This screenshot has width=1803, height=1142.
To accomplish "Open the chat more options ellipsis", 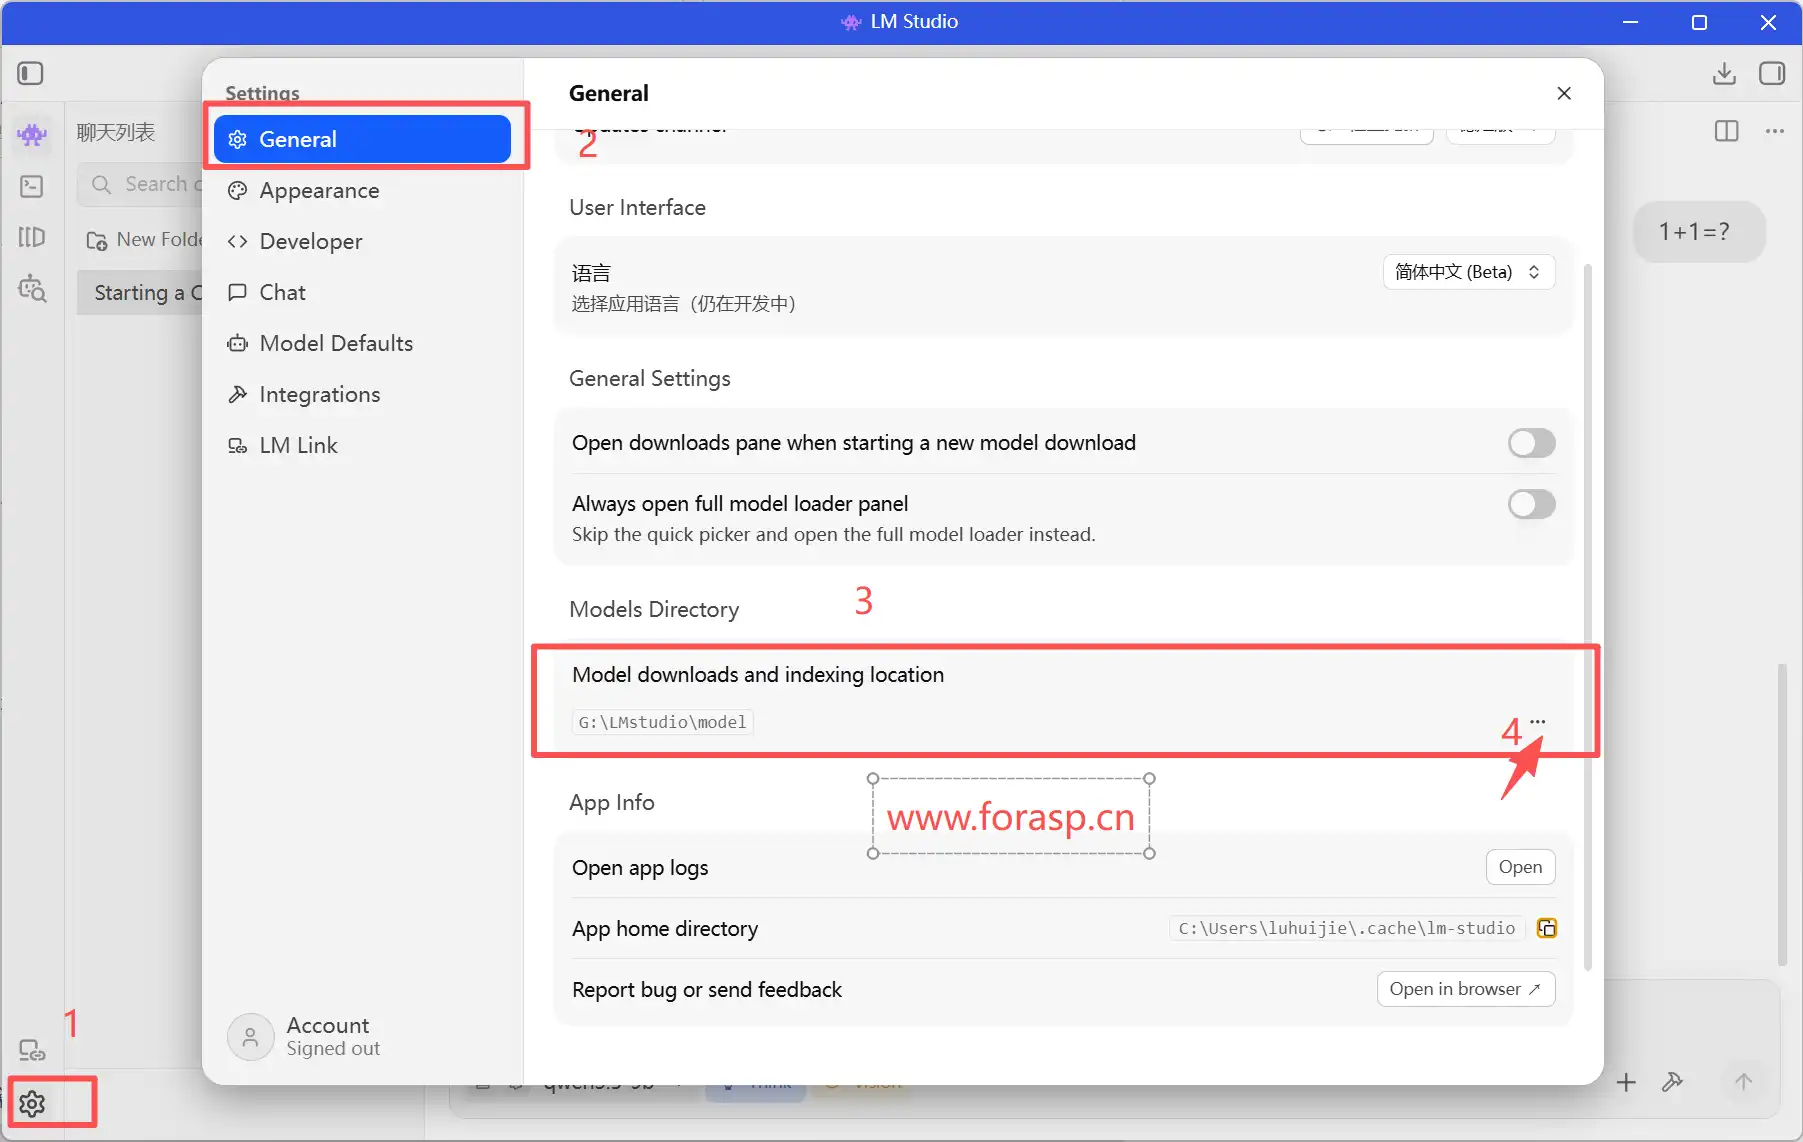I will [x=1775, y=131].
